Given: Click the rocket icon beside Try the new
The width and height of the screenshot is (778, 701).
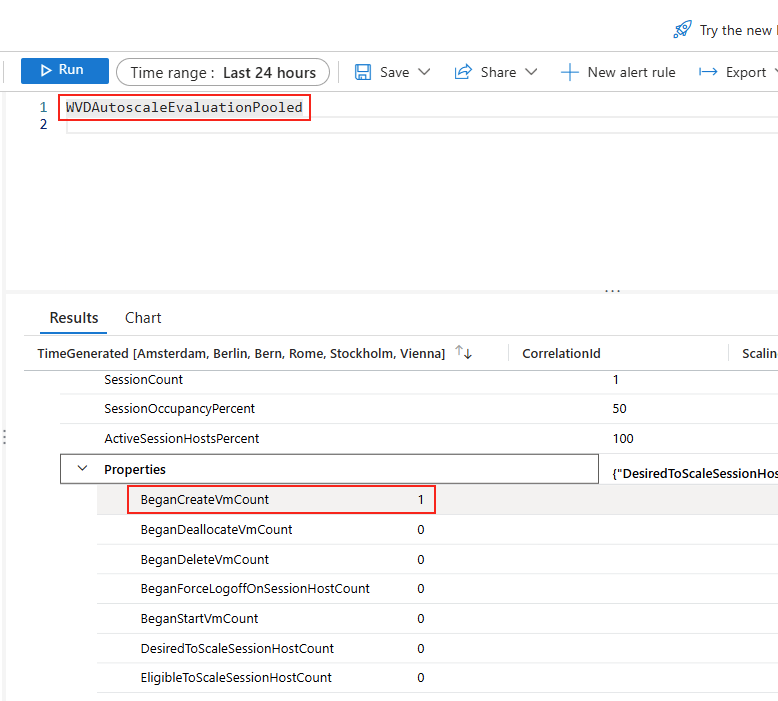Looking at the screenshot, I should click(x=682, y=29).
